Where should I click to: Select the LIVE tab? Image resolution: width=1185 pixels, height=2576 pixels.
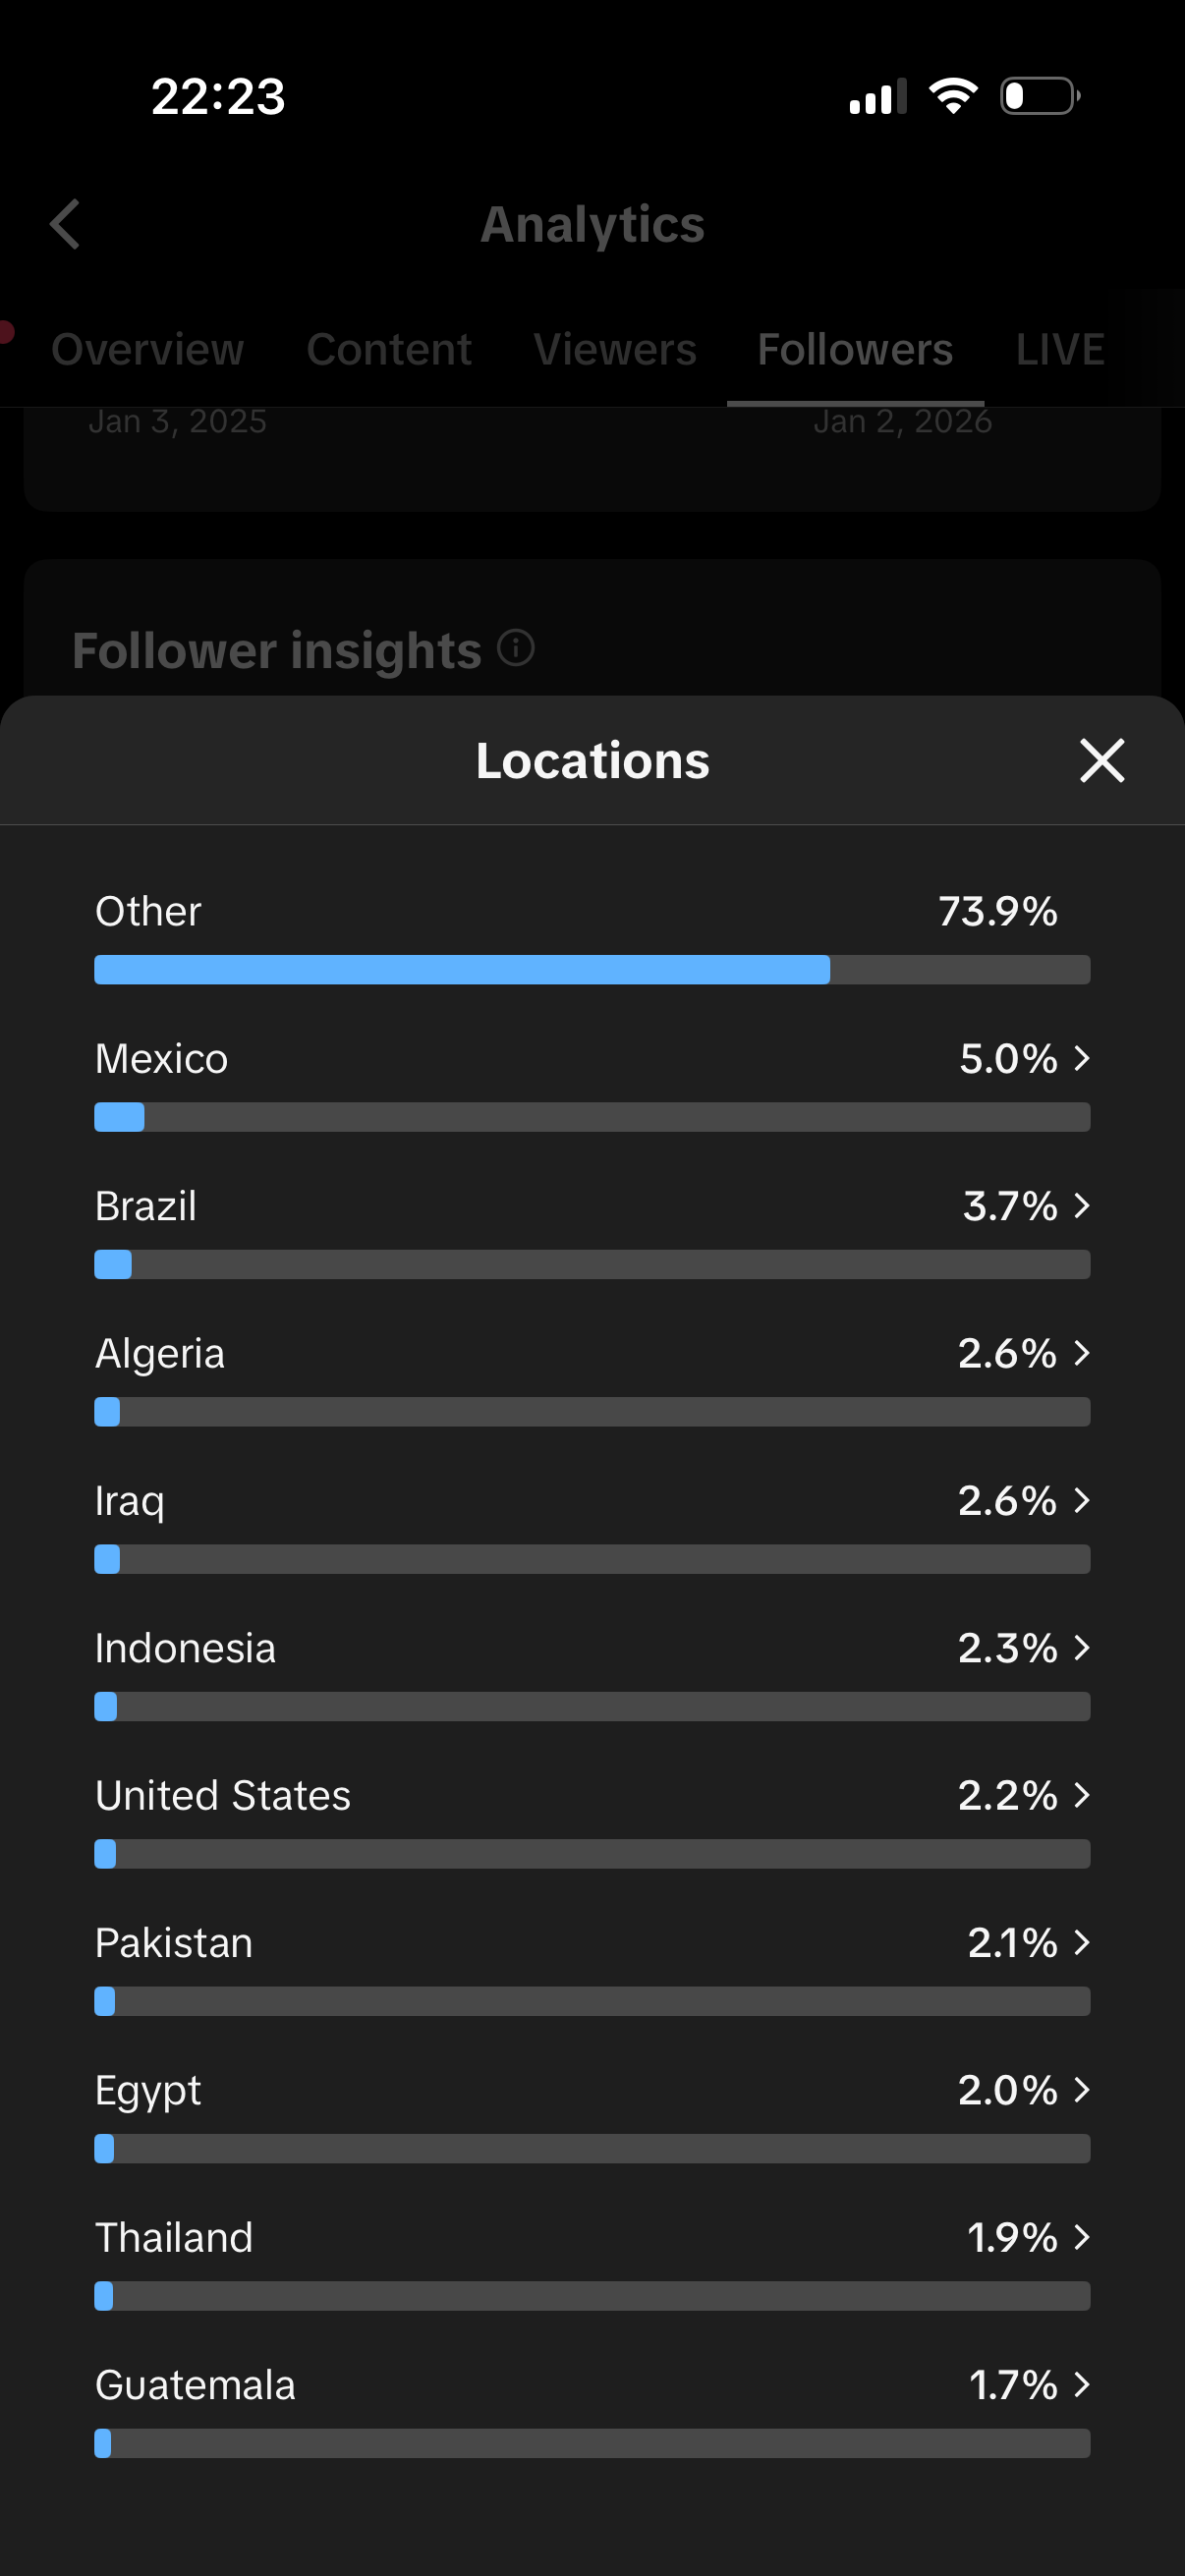point(1060,350)
